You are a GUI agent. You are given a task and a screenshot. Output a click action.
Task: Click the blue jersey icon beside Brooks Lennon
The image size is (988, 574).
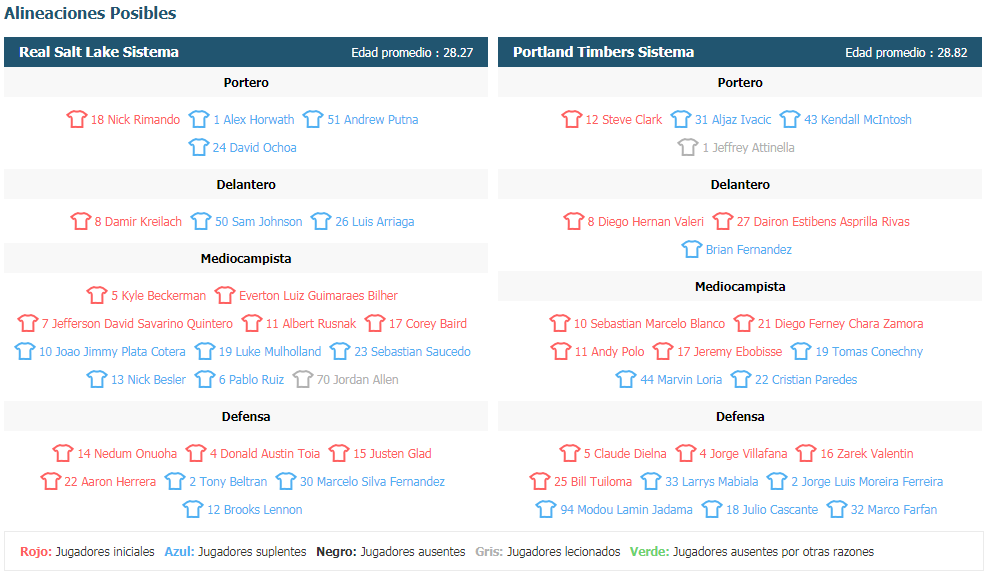(x=193, y=509)
